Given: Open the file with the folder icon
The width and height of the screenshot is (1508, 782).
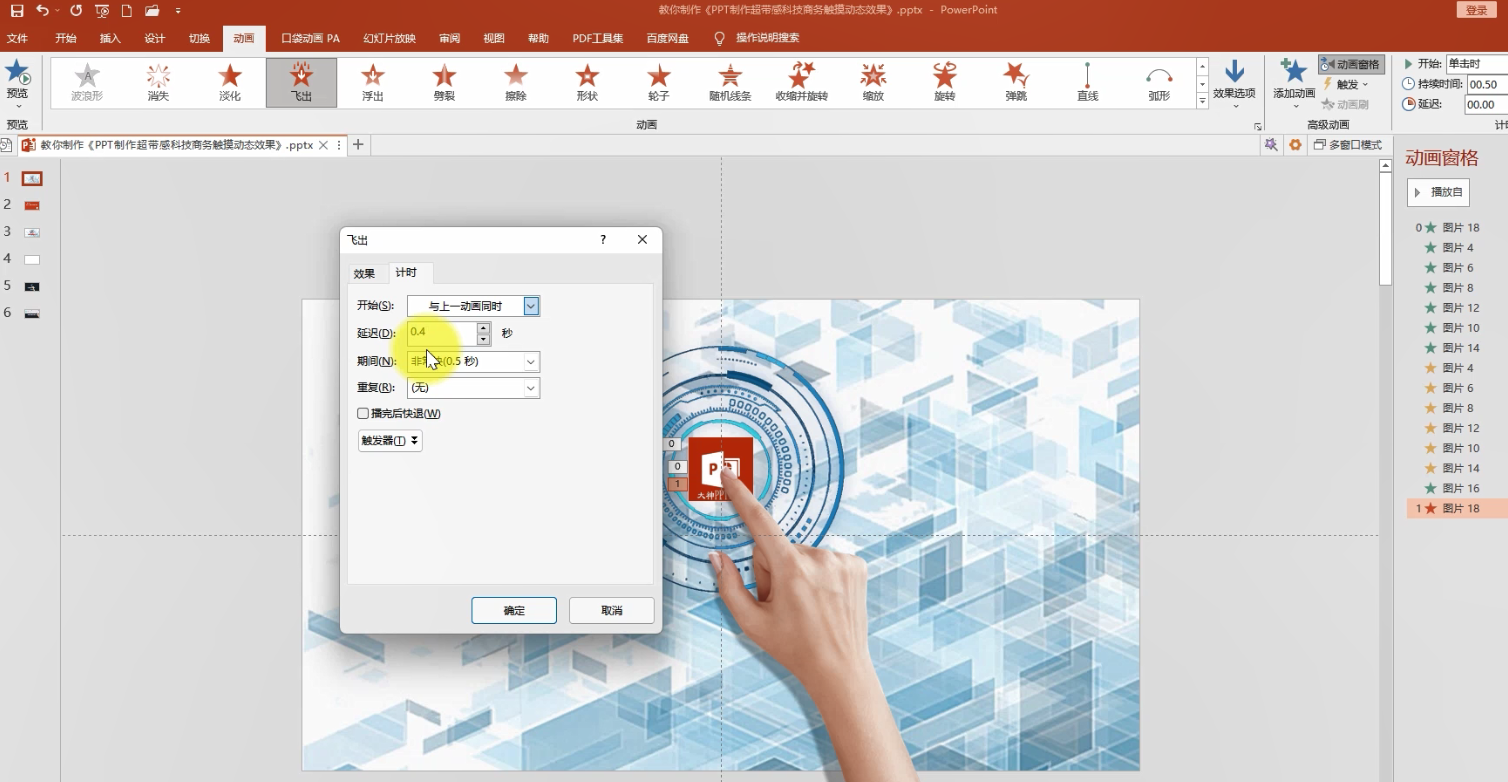Looking at the screenshot, I should tap(152, 10).
